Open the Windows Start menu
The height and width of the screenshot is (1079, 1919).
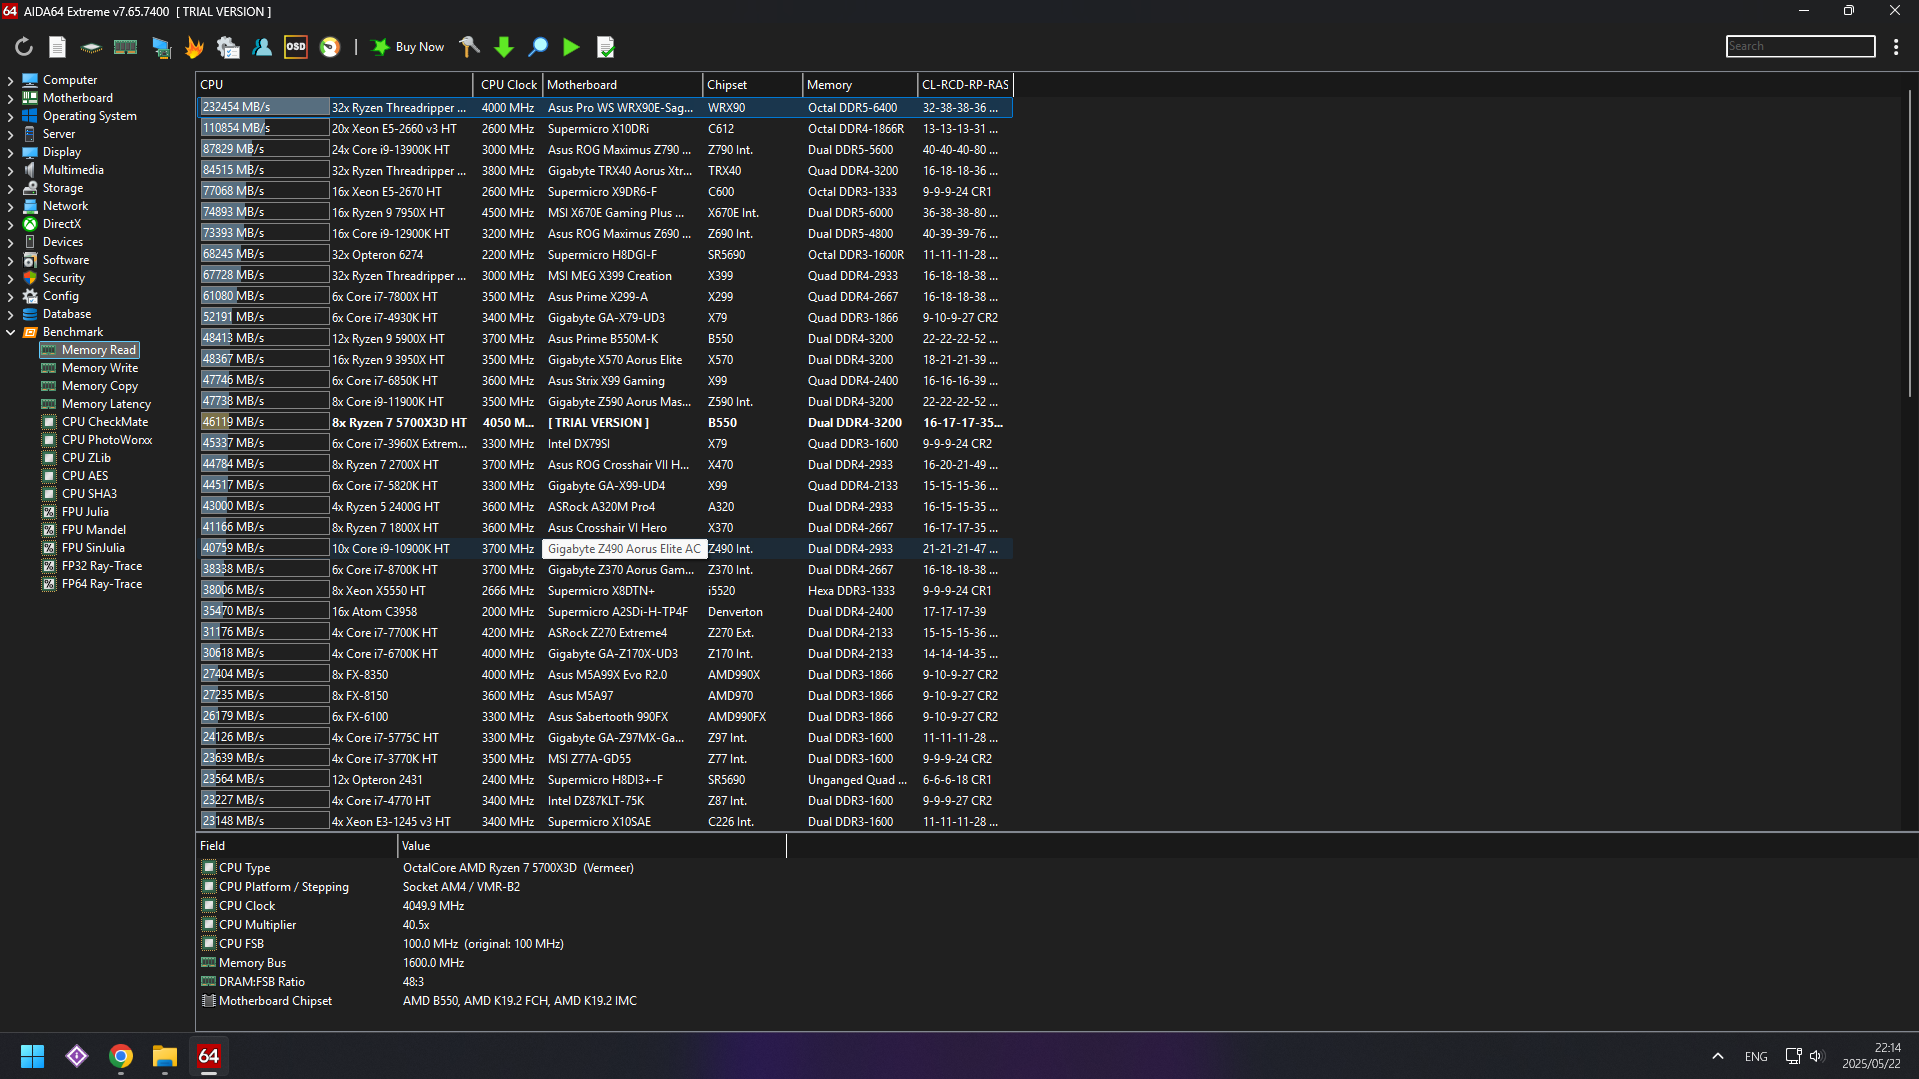tap(32, 1056)
